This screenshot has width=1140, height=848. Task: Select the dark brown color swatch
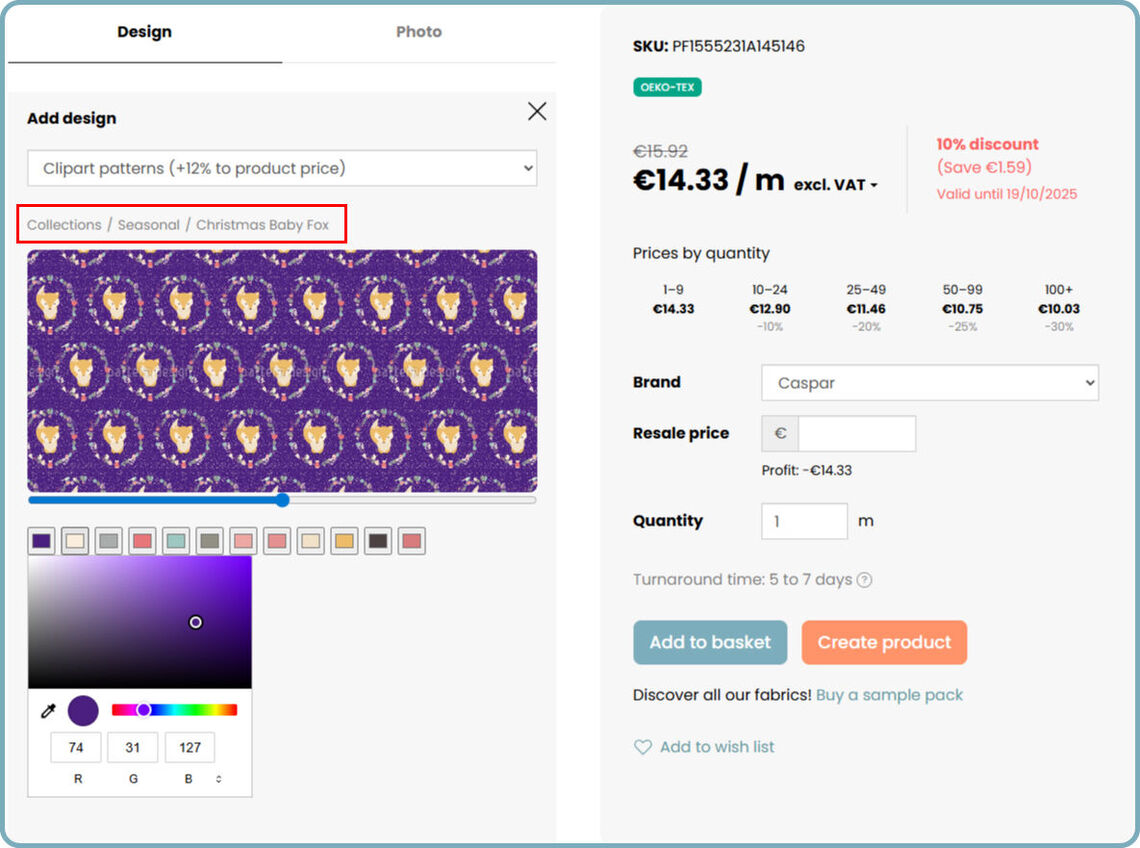[x=378, y=541]
